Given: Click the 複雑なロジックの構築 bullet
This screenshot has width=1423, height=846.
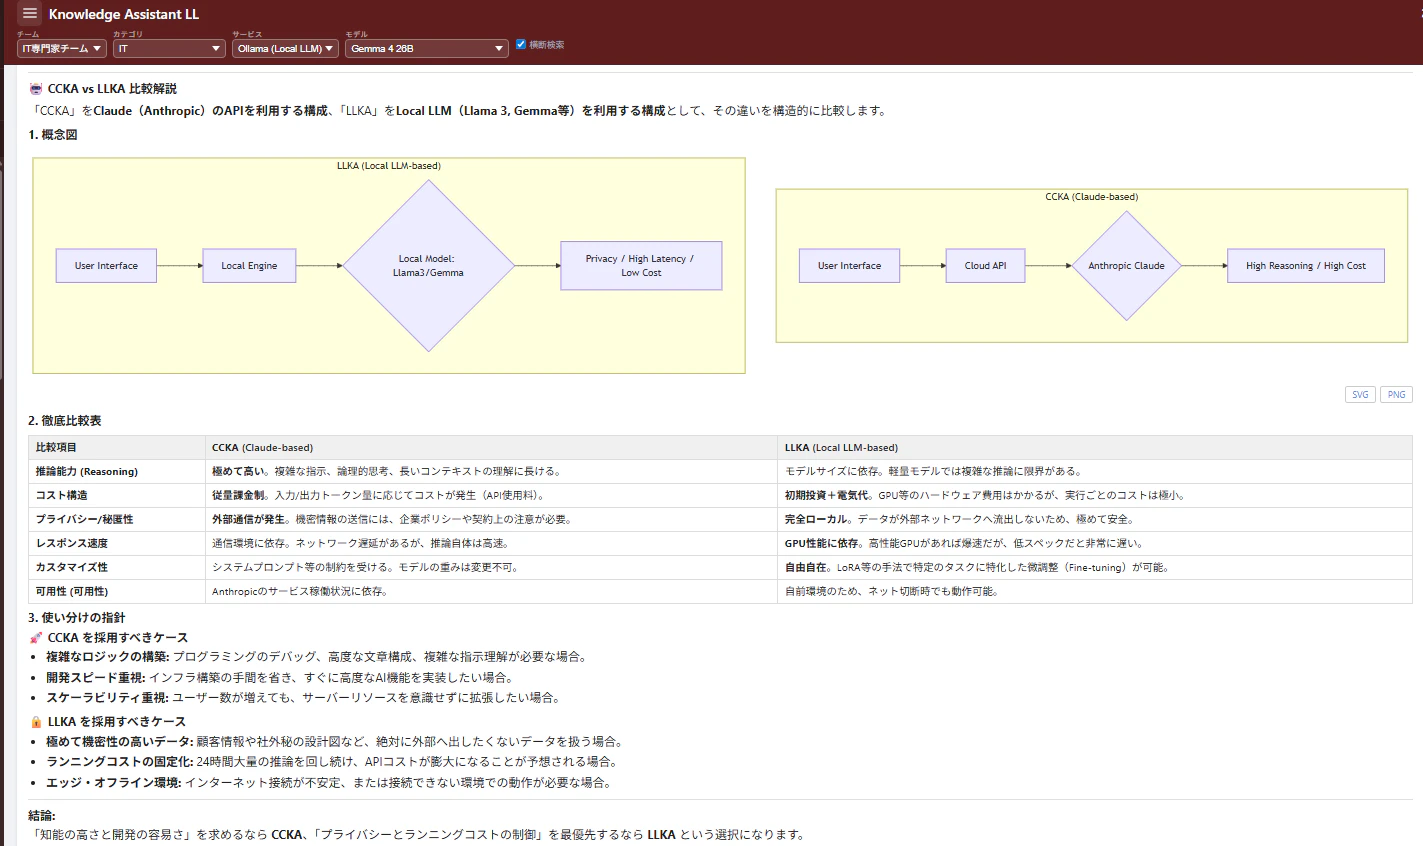Looking at the screenshot, I should [316, 657].
